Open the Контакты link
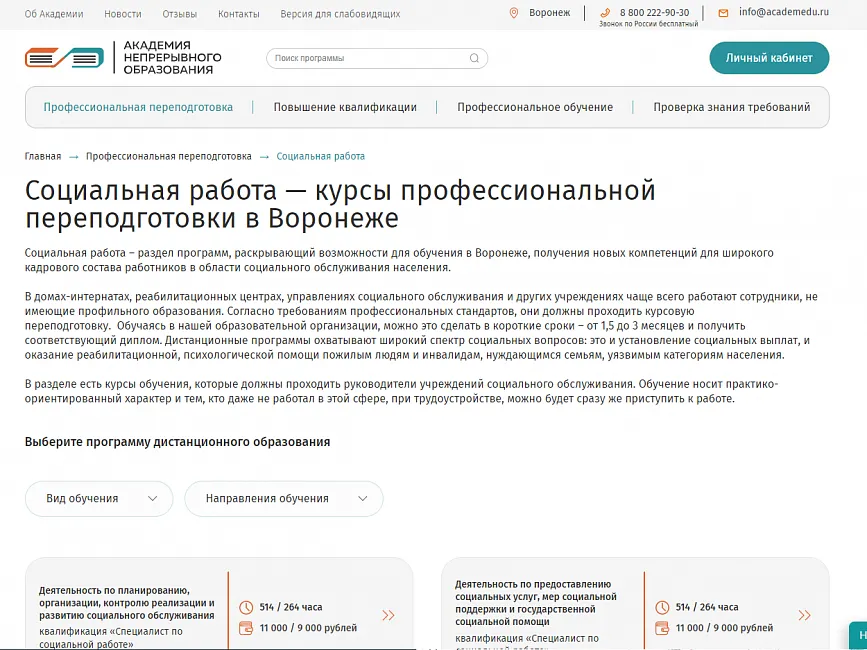867x650 pixels. (x=238, y=14)
